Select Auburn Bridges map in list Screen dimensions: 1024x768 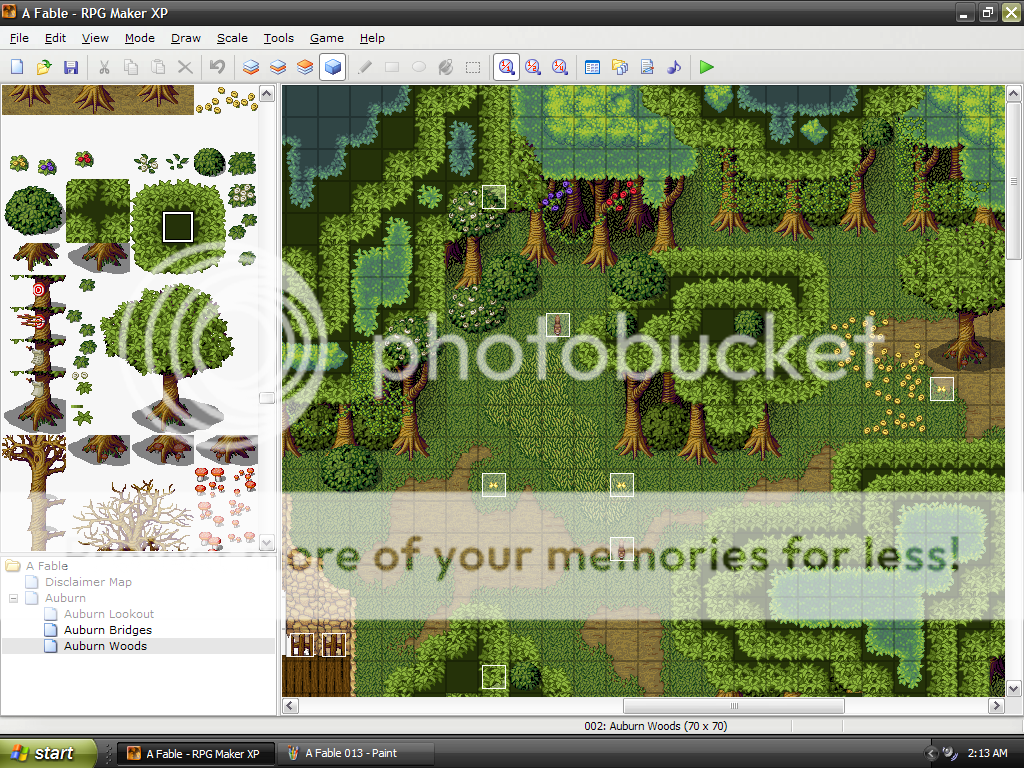[107, 630]
